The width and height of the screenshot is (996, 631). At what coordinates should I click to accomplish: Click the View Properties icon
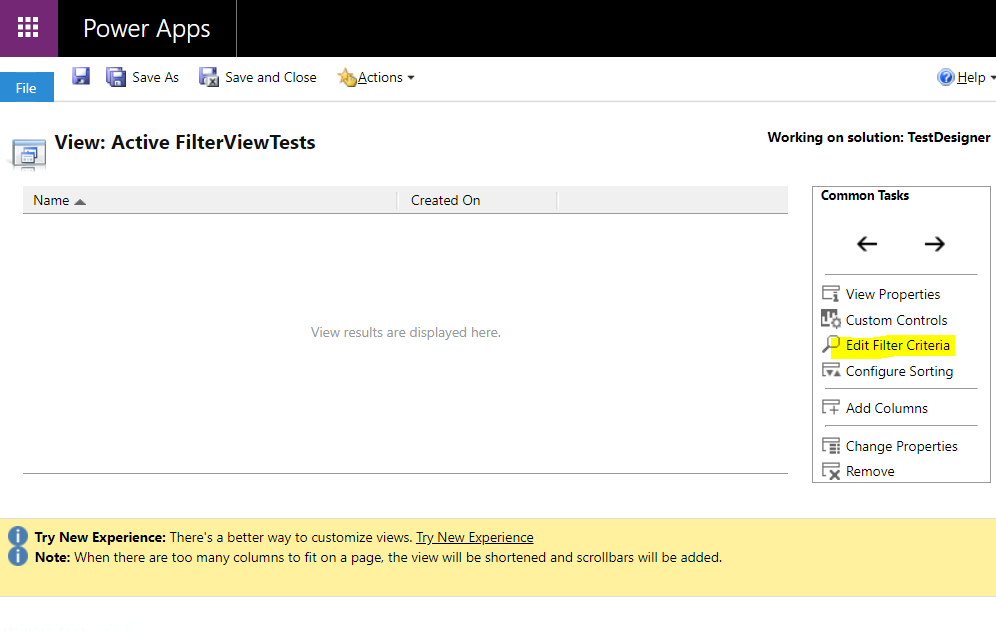click(x=831, y=294)
